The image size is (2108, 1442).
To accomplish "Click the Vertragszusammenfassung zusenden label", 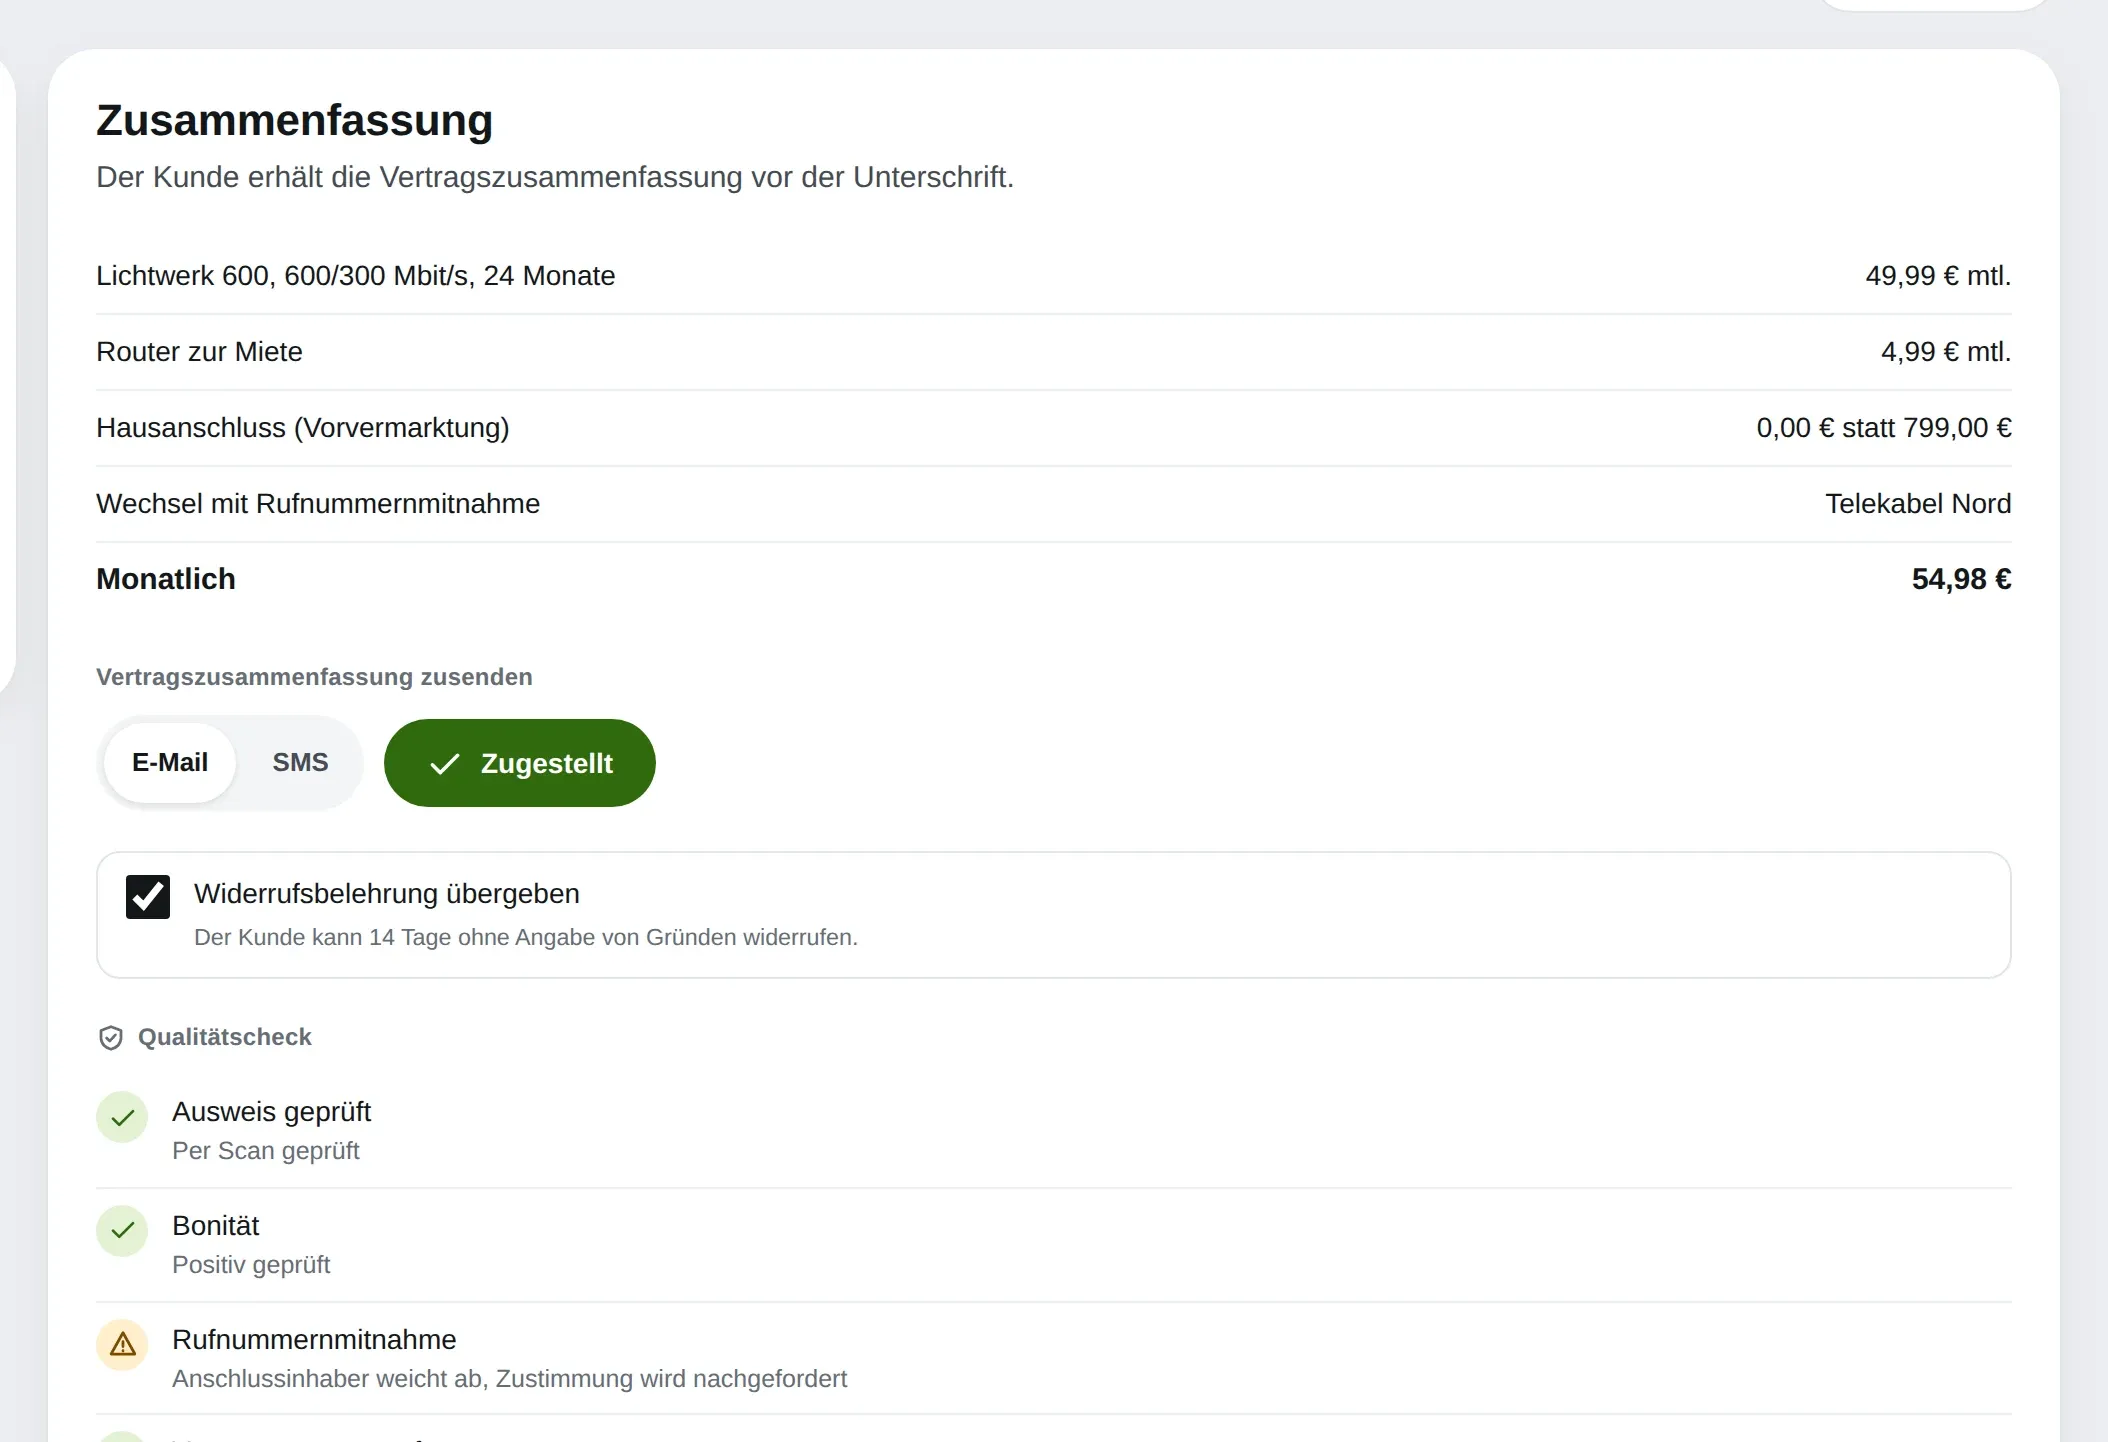I will (314, 677).
